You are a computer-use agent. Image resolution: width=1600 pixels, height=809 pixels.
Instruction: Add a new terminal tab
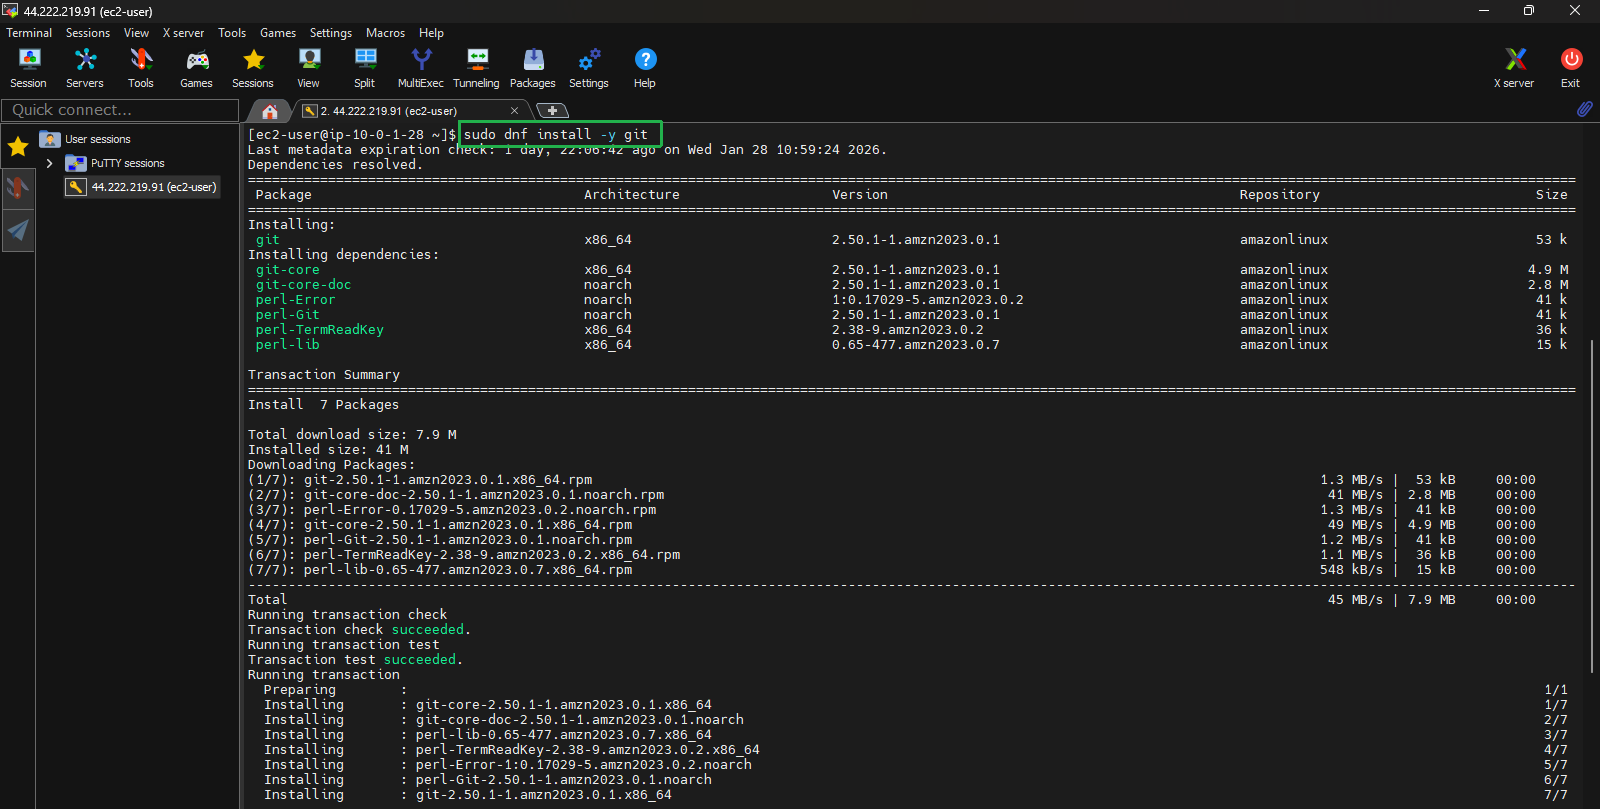552,111
